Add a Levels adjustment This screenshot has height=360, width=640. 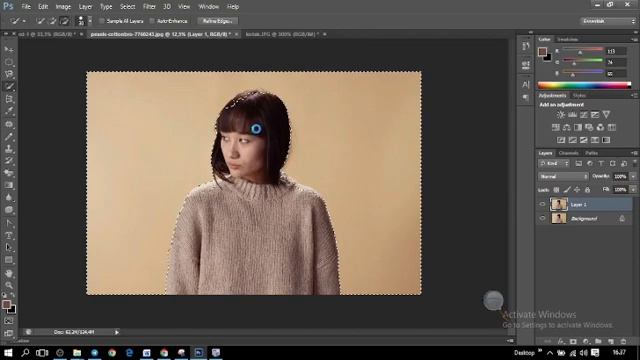tap(573, 115)
